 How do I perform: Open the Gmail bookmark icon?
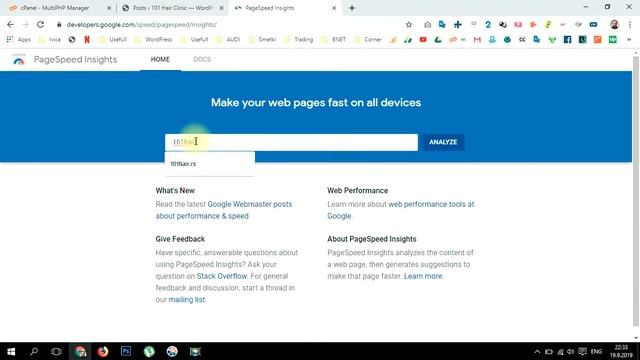point(477,40)
